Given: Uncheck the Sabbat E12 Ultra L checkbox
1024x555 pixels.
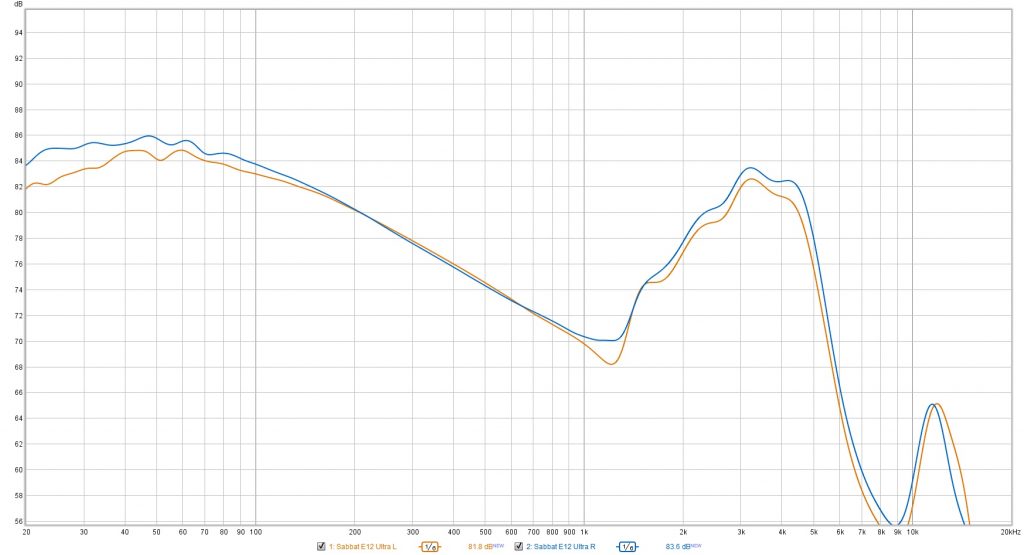Looking at the screenshot, I should click(x=321, y=546).
